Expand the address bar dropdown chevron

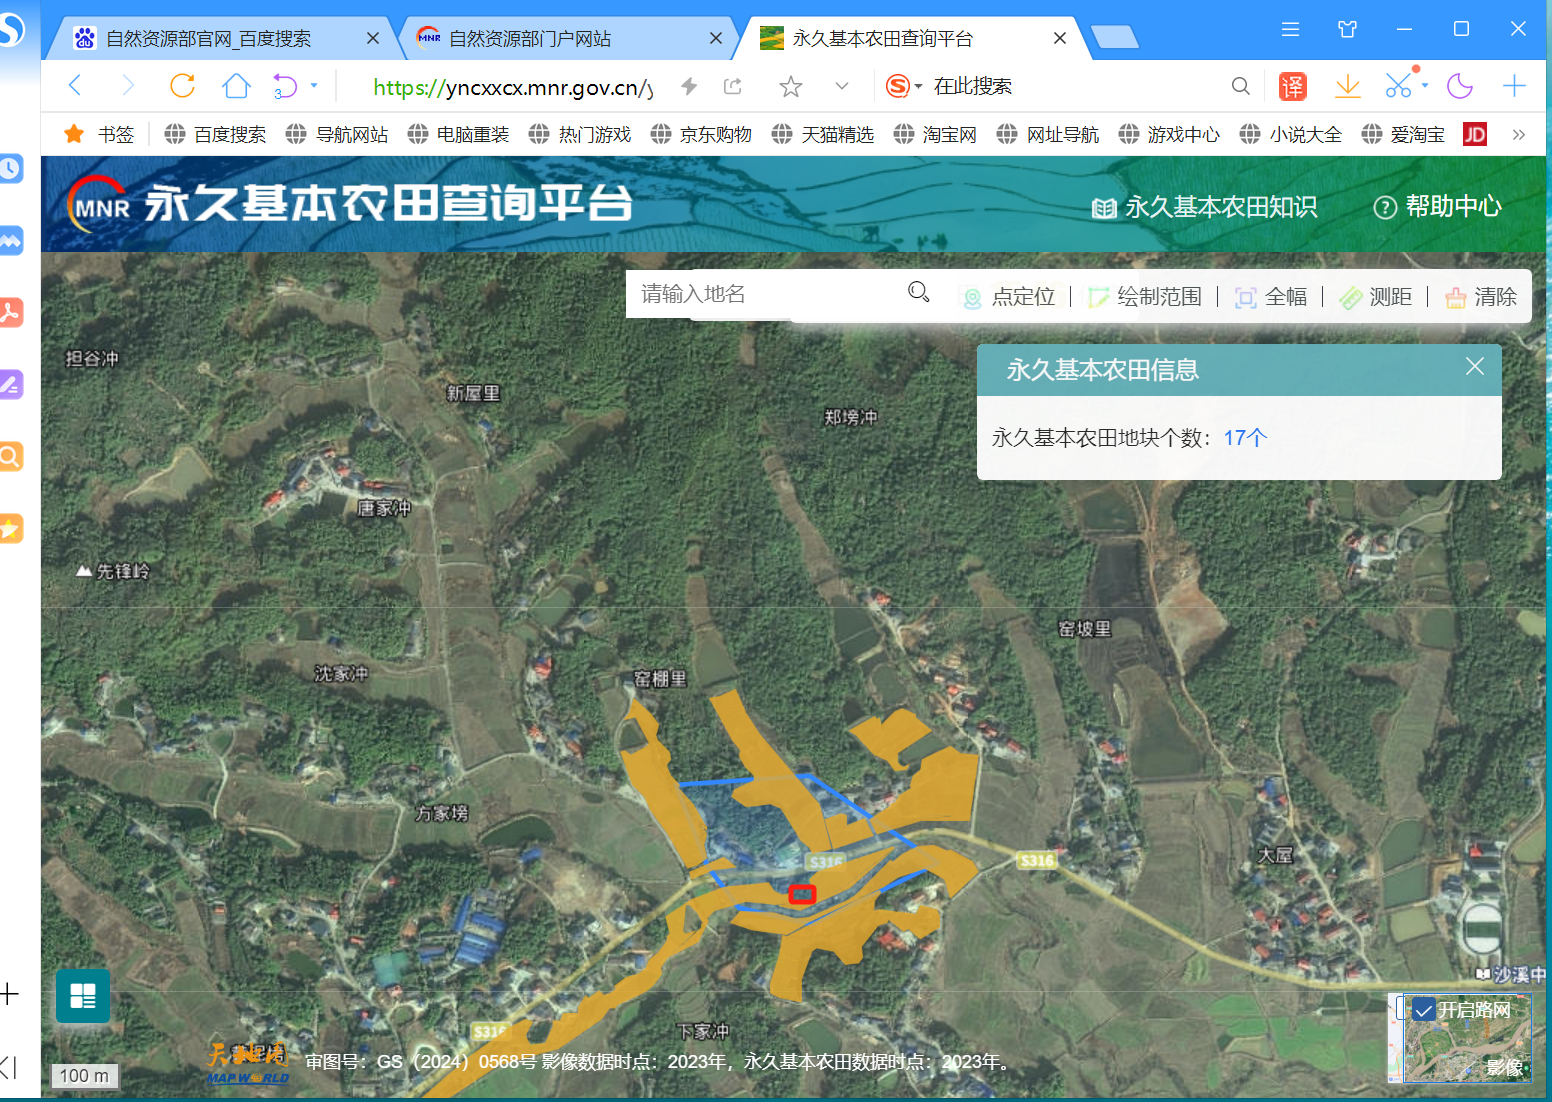842,87
